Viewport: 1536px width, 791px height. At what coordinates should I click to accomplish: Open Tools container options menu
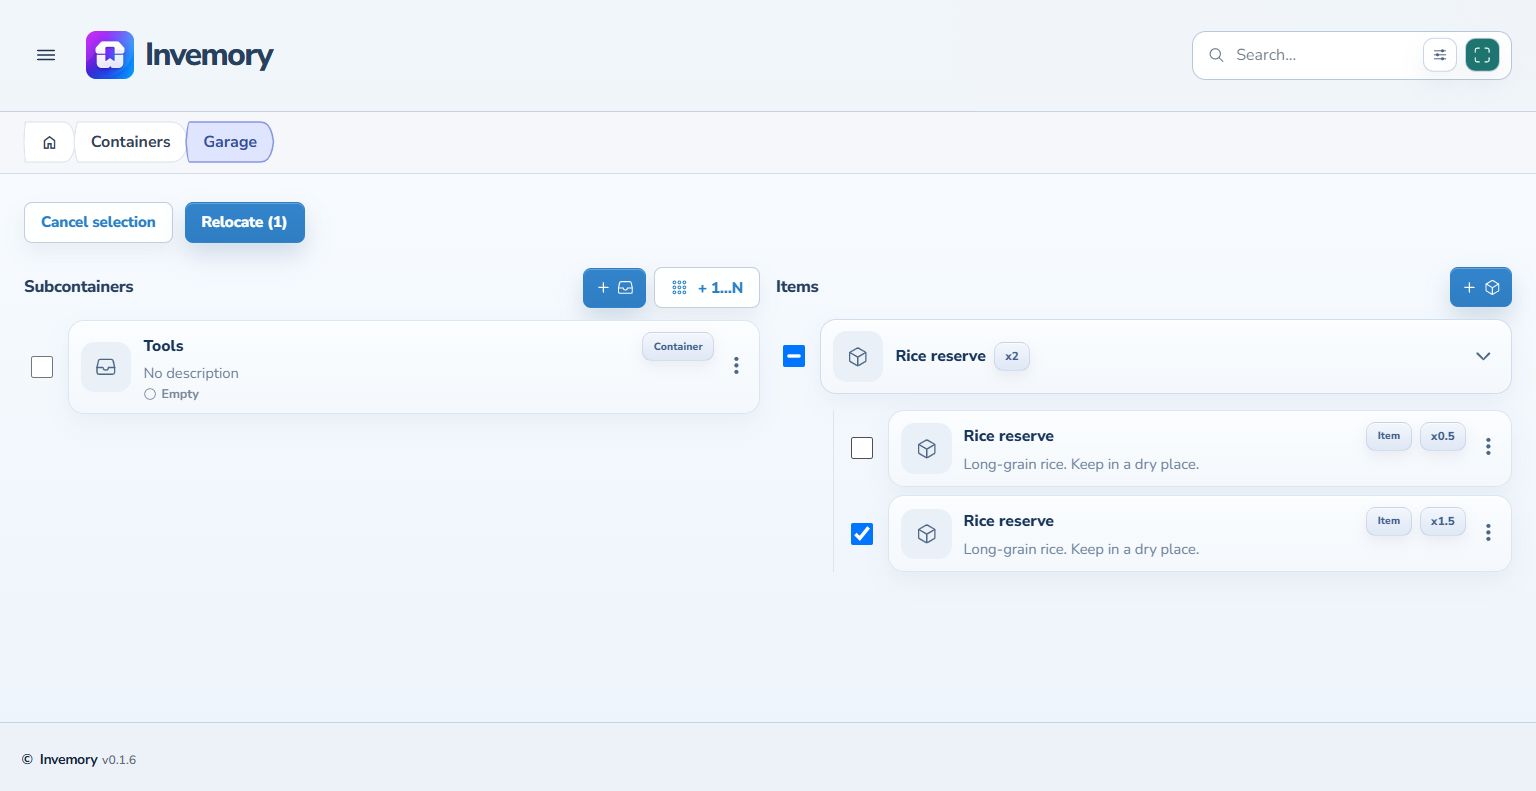pos(736,366)
